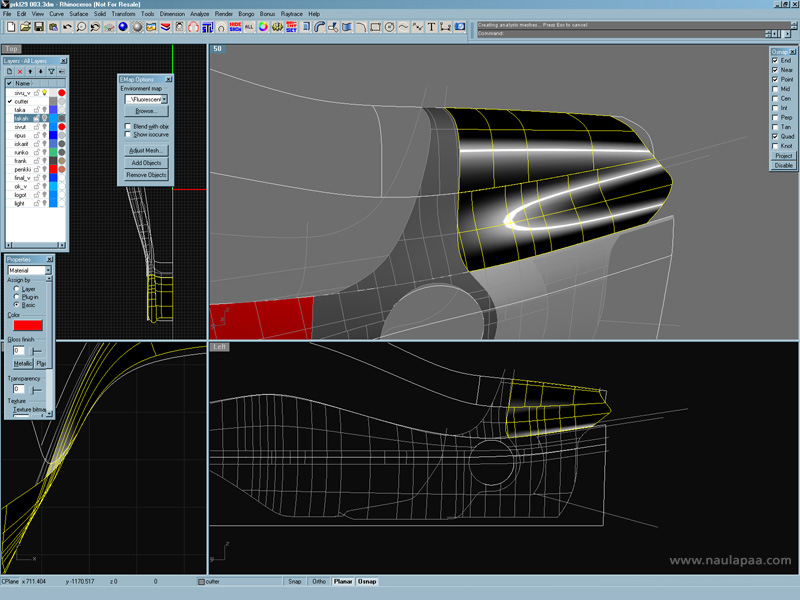Toggle the Mid osnap checkbox

tap(775, 89)
